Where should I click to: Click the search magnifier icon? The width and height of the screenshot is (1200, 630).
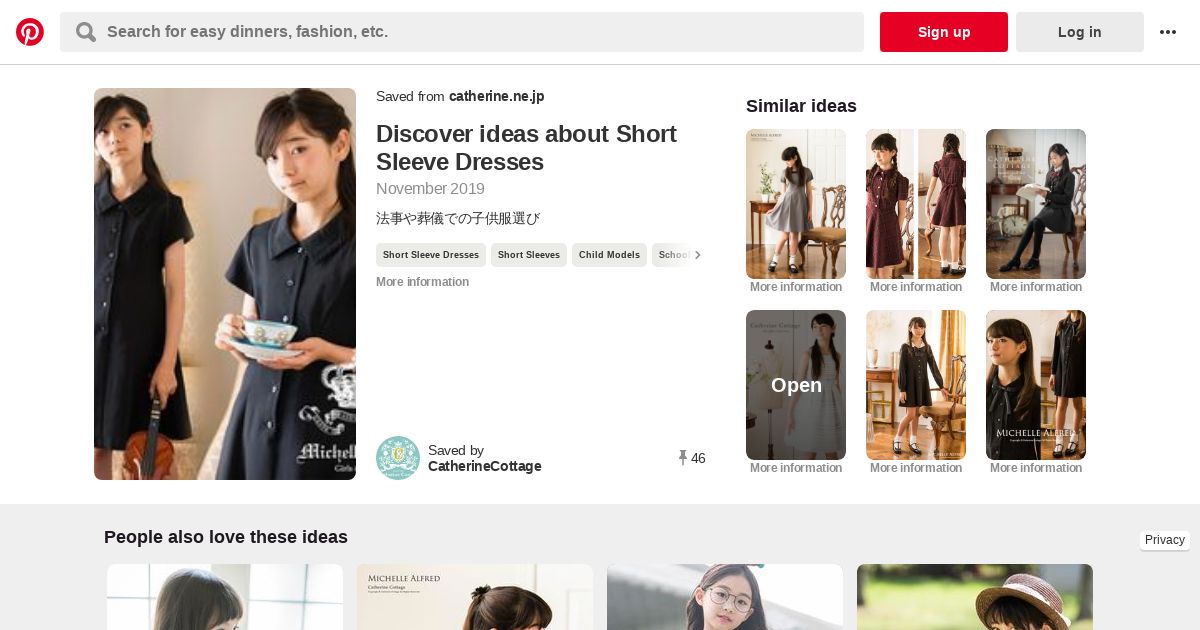click(86, 32)
